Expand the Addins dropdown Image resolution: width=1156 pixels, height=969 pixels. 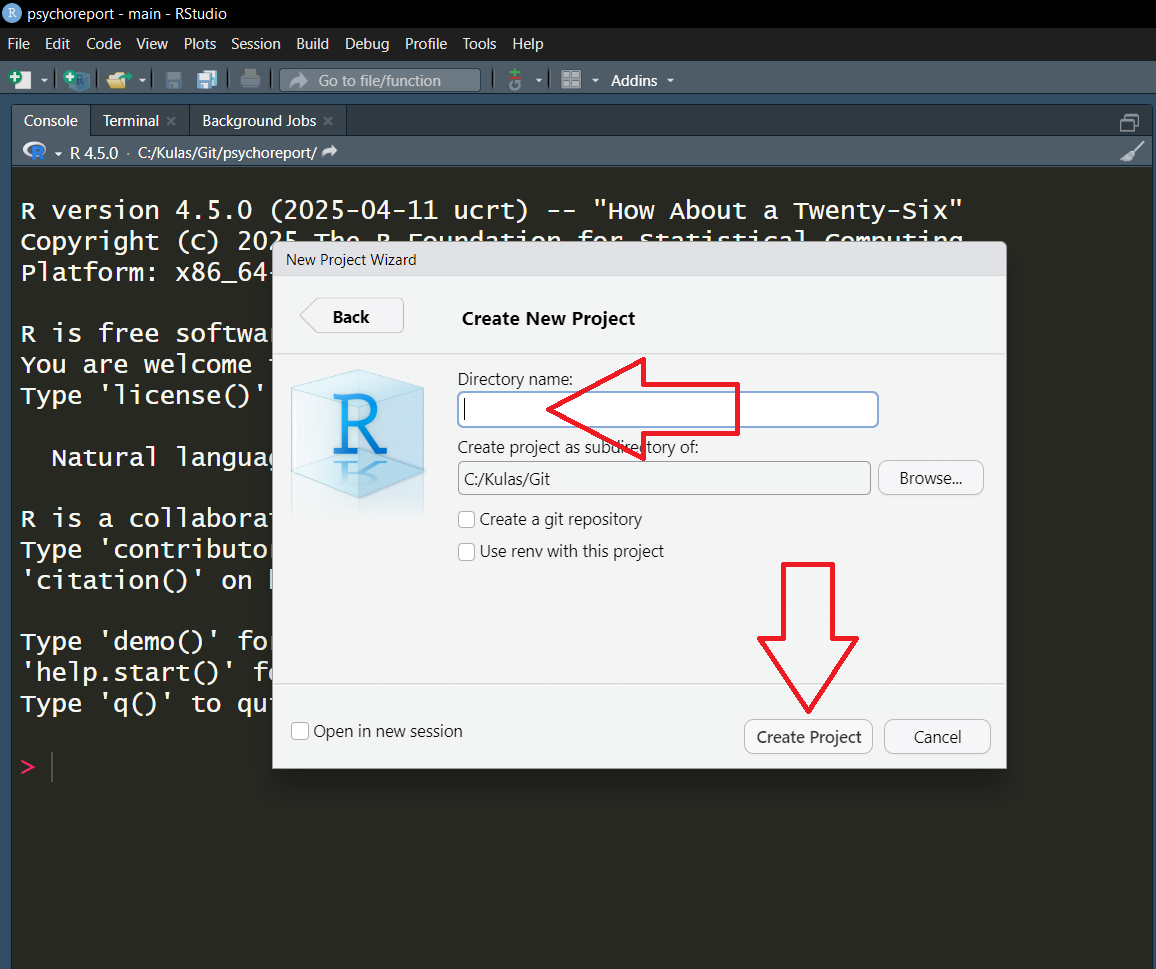642,80
